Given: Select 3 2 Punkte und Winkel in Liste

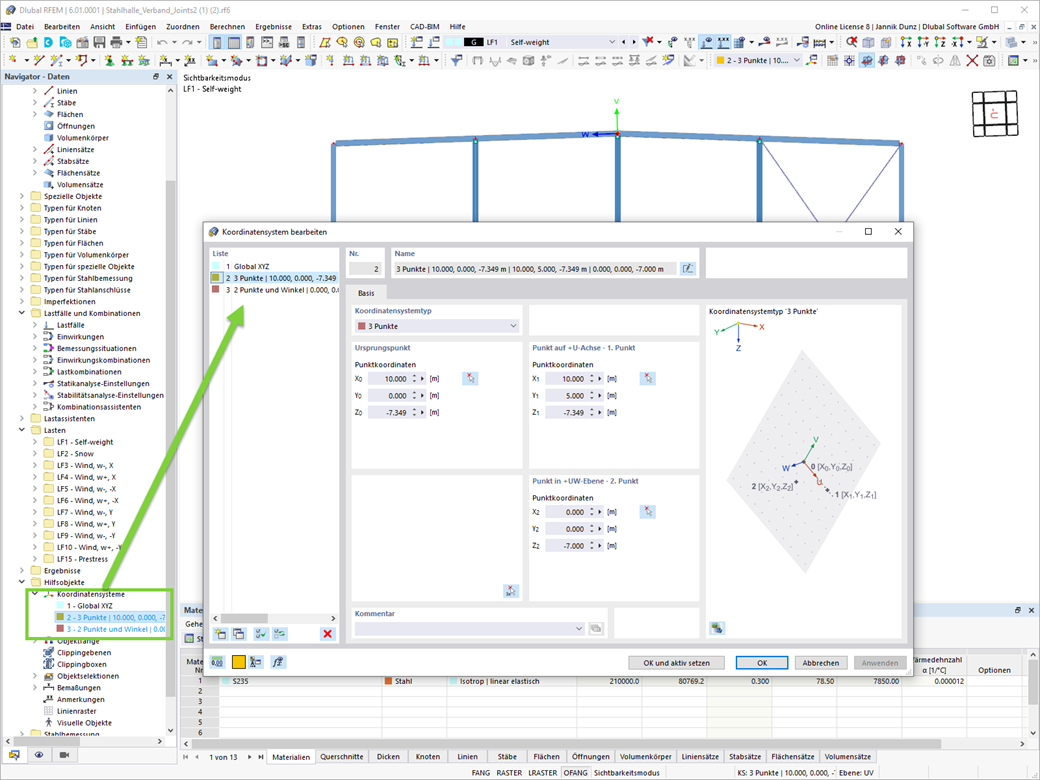Looking at the screenshot, I should (275, 290).
